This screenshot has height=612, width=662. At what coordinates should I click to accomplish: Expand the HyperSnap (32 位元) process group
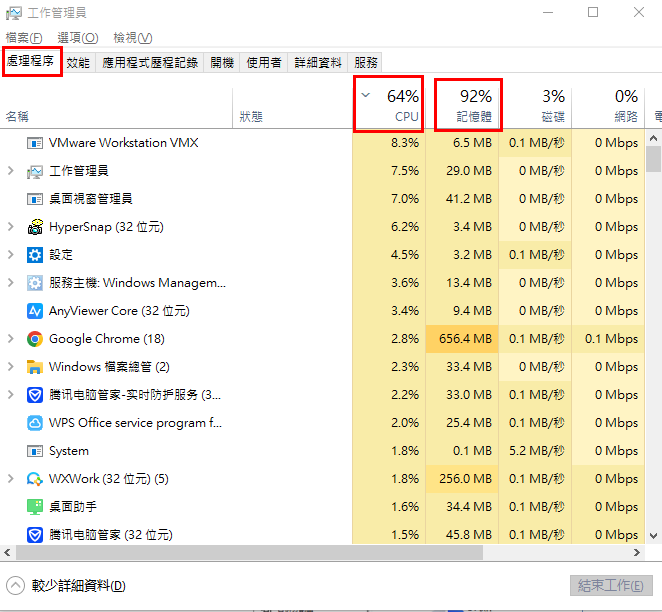click(x=11, y=227)
